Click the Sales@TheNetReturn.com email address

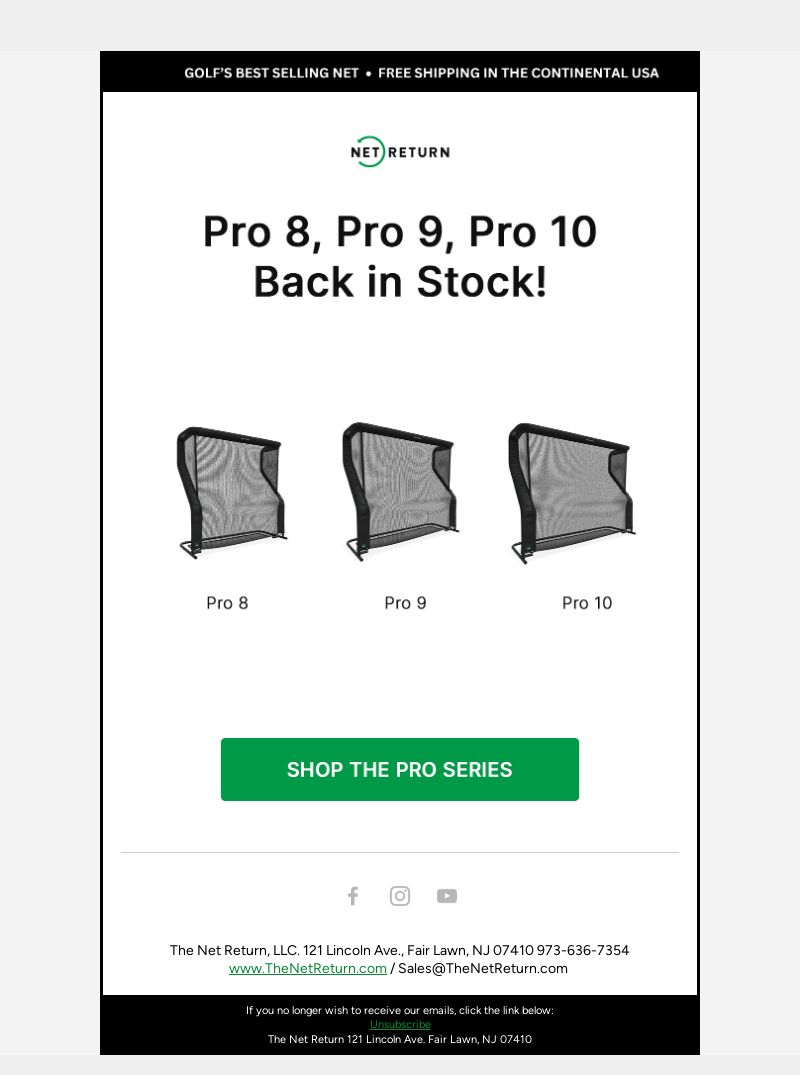point(483,968)
